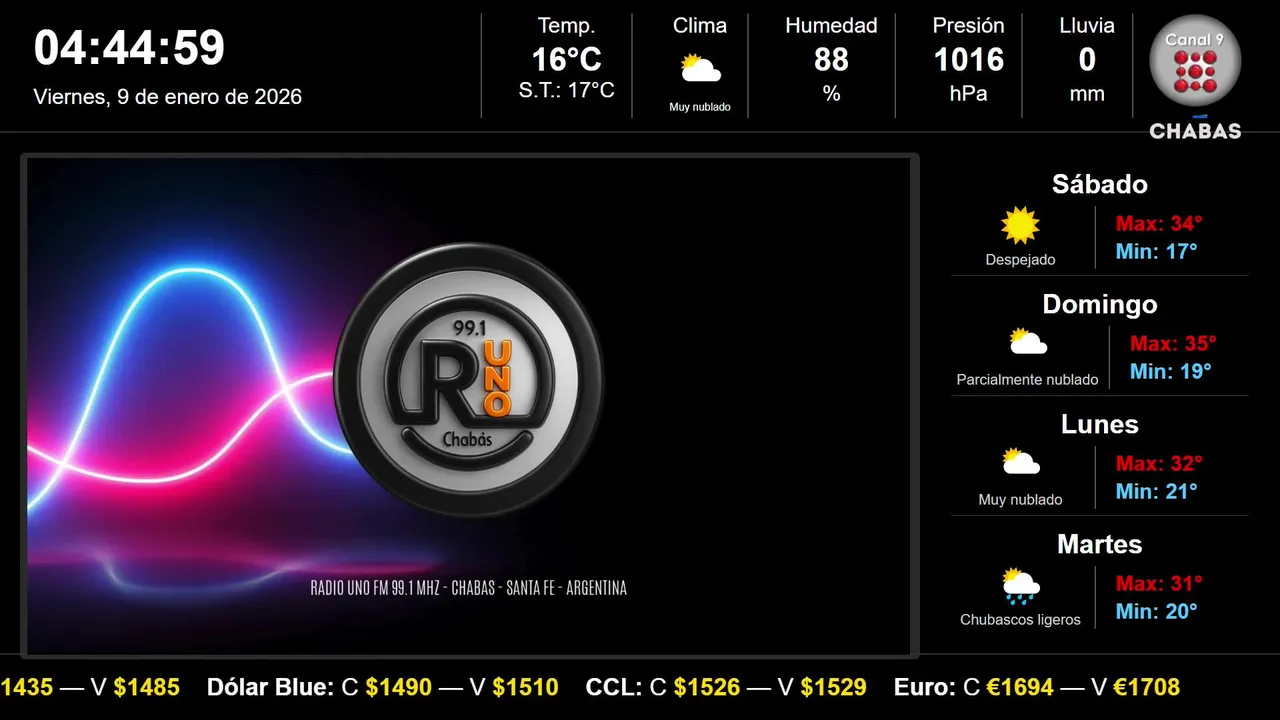Click the clock reading 04:44:59

[129, 48]
